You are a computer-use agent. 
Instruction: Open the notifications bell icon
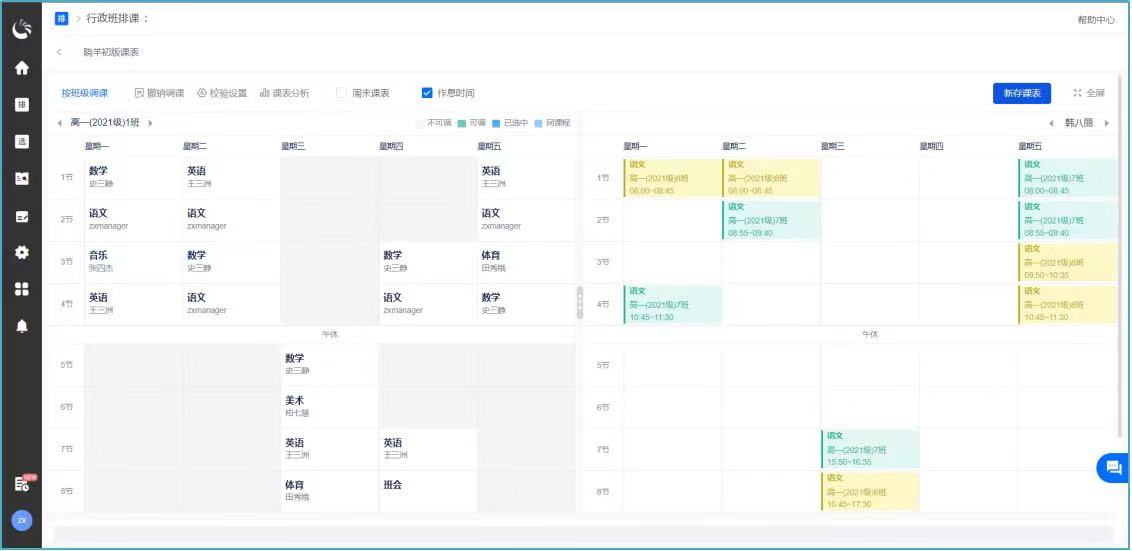[21, 326]
